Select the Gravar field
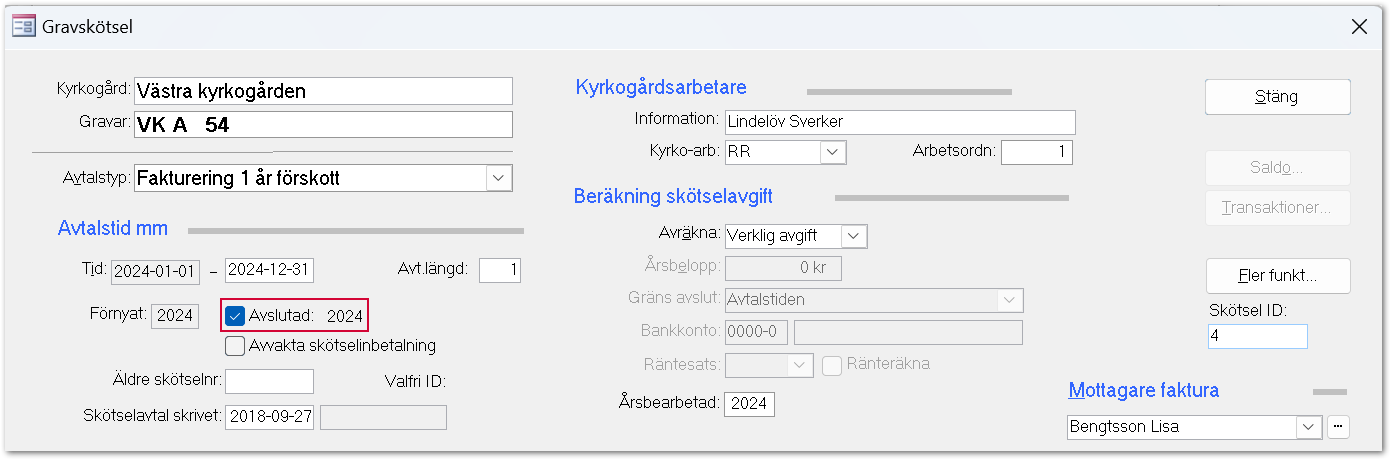The width and height of the screenshot is (1391, 460). click(x=322, y=124)
